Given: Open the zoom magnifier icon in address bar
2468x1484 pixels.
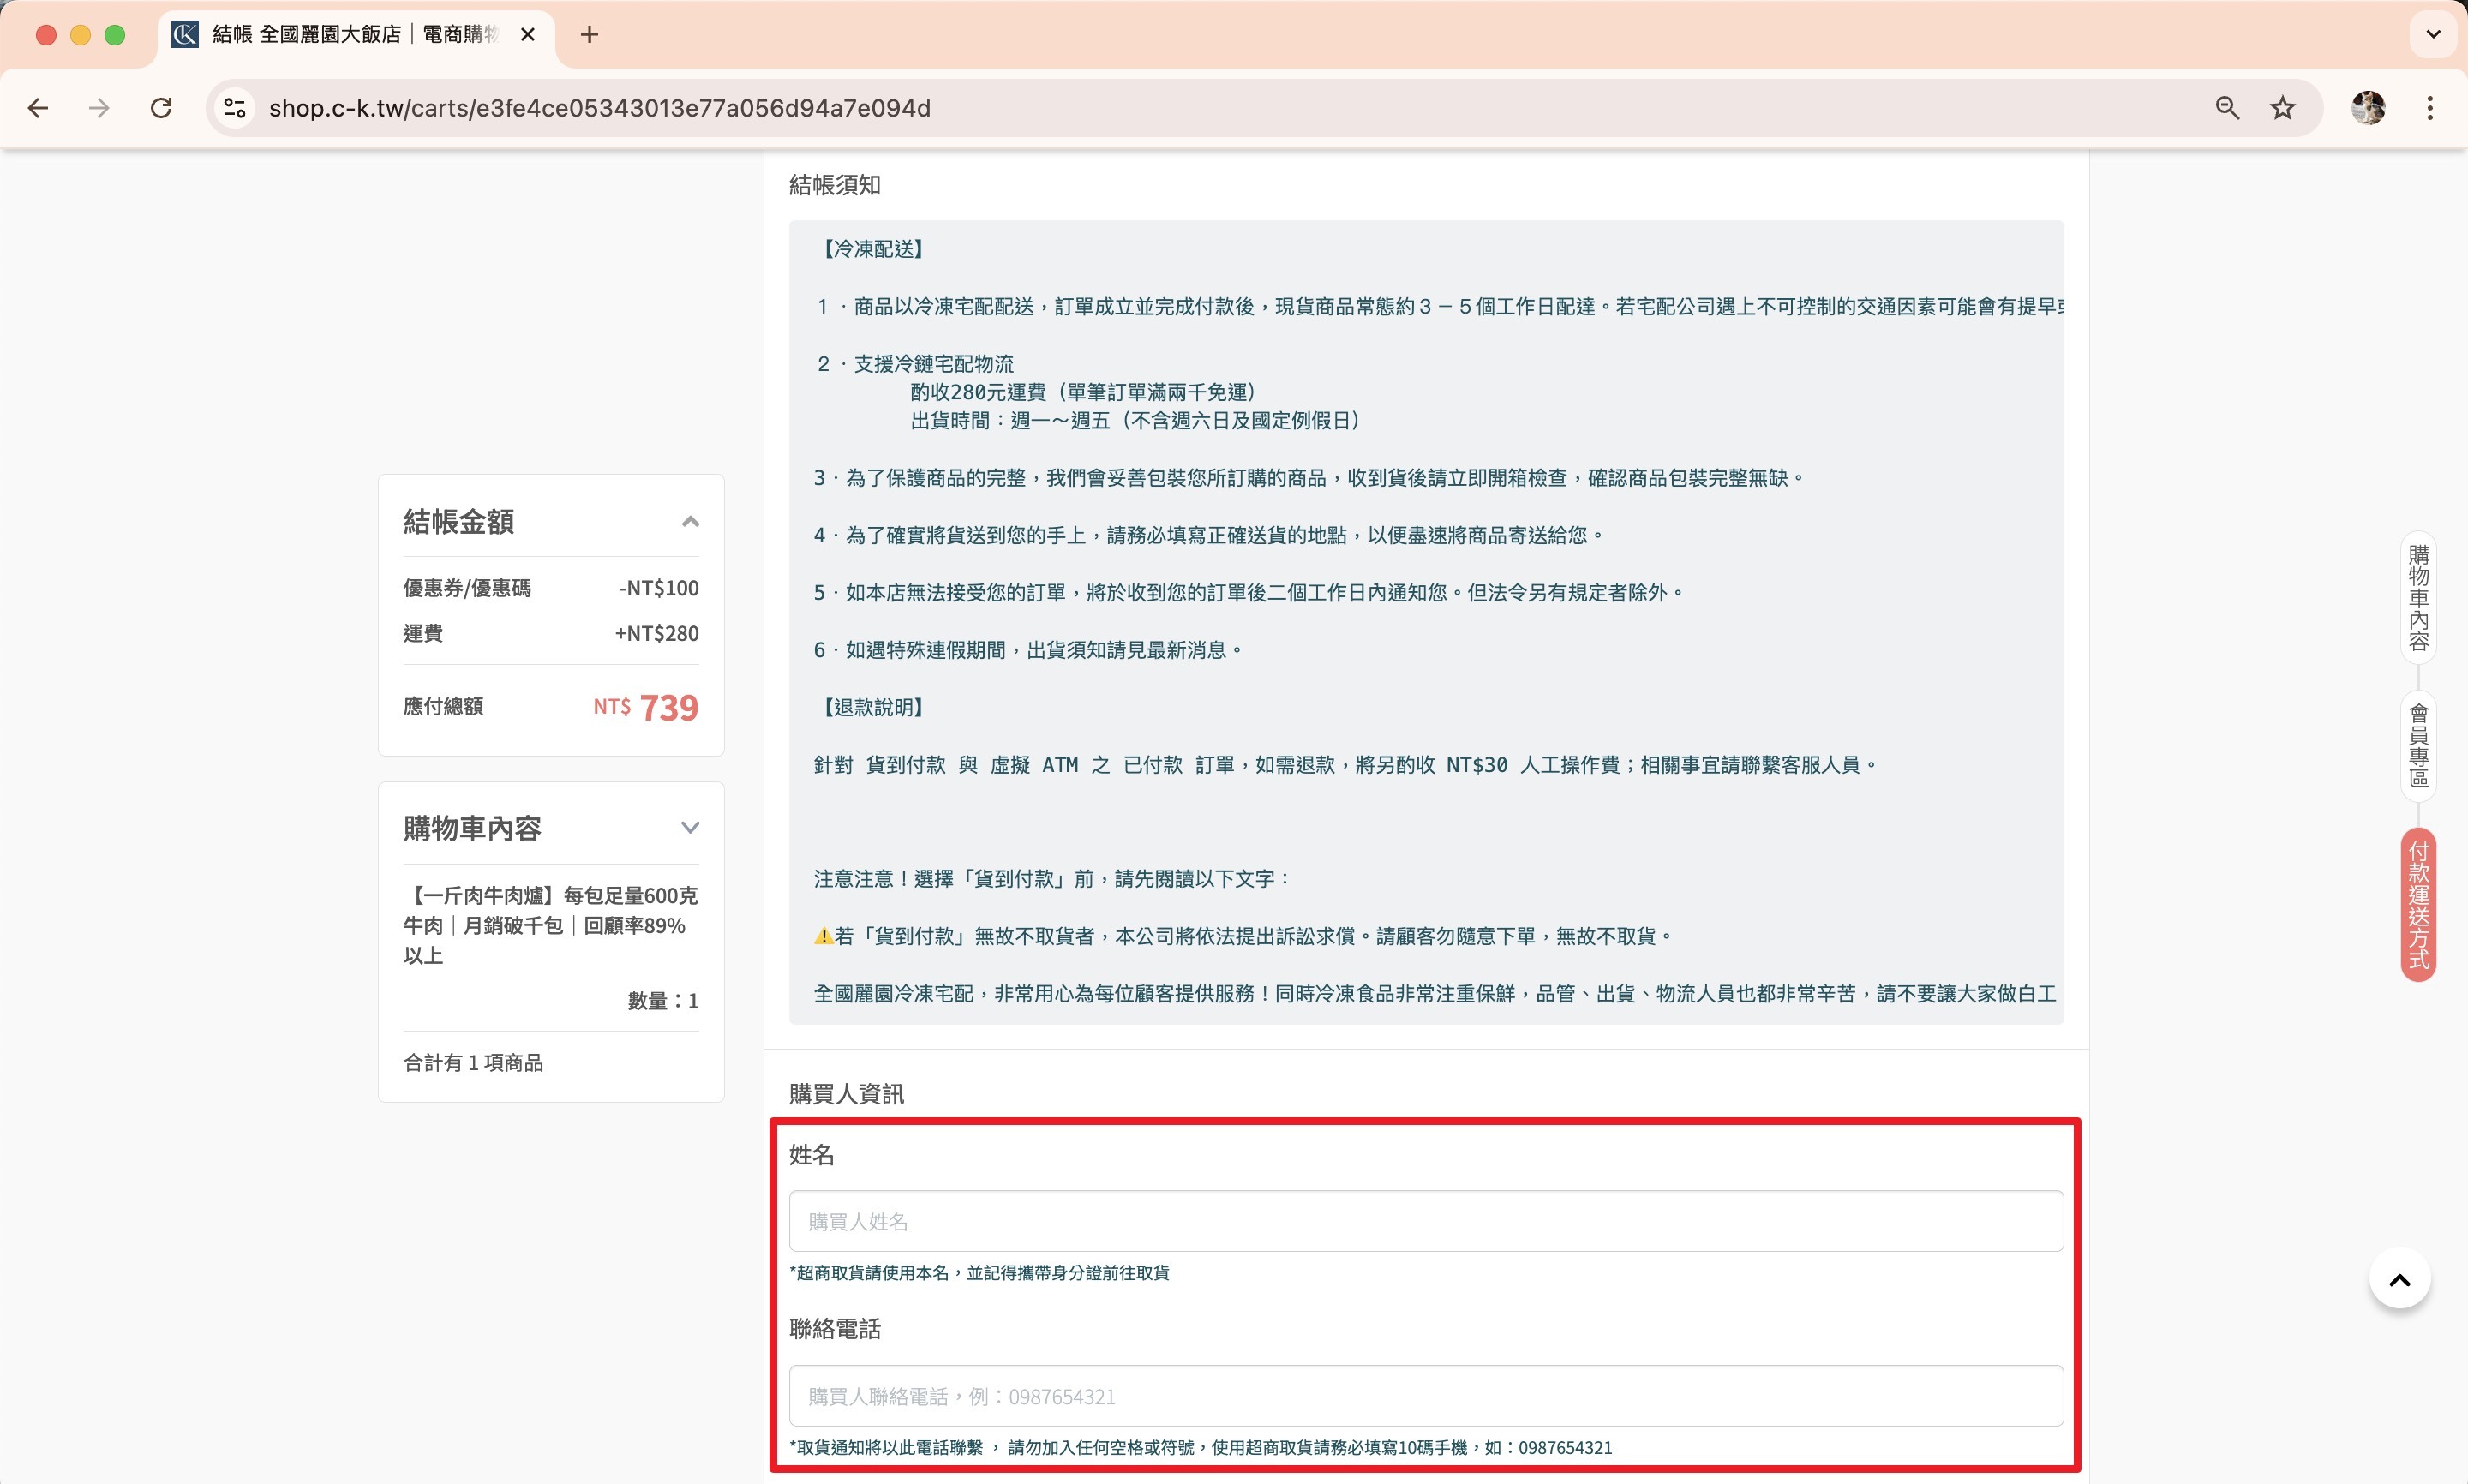Looking at the screenshot, I should point(2227,108).
